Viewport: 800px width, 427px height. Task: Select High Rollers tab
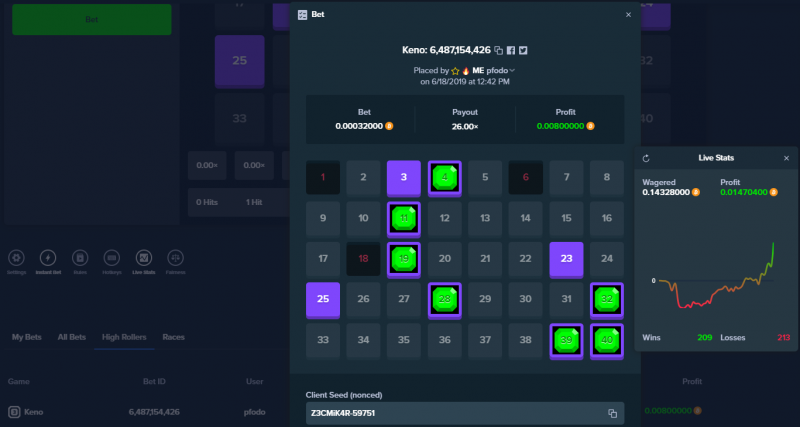124,337
